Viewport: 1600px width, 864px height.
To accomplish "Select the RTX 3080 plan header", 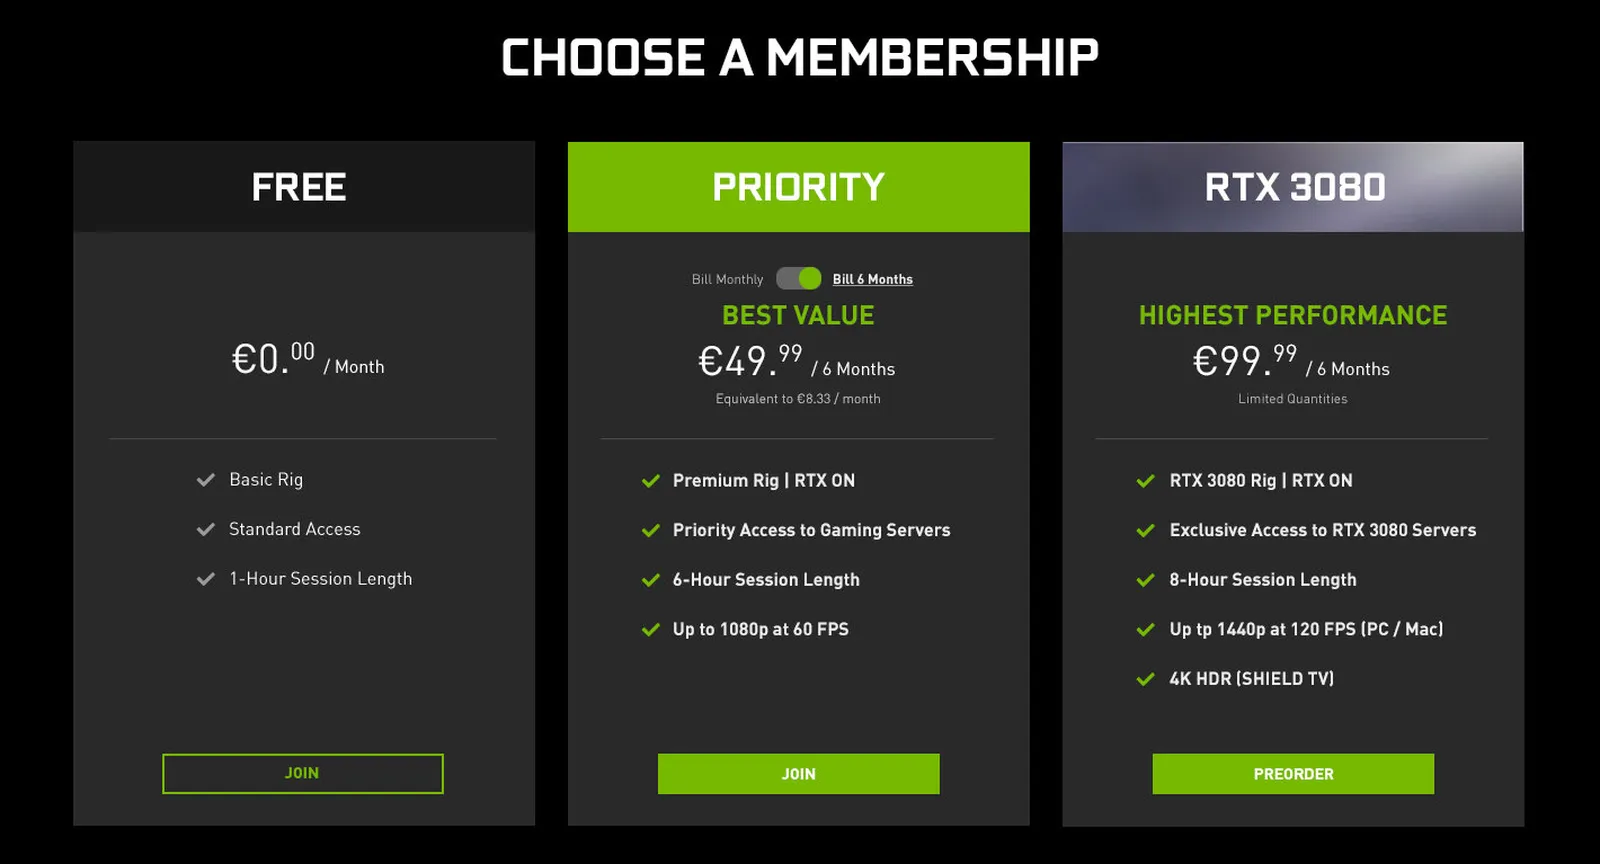I will pos(1293,187).
